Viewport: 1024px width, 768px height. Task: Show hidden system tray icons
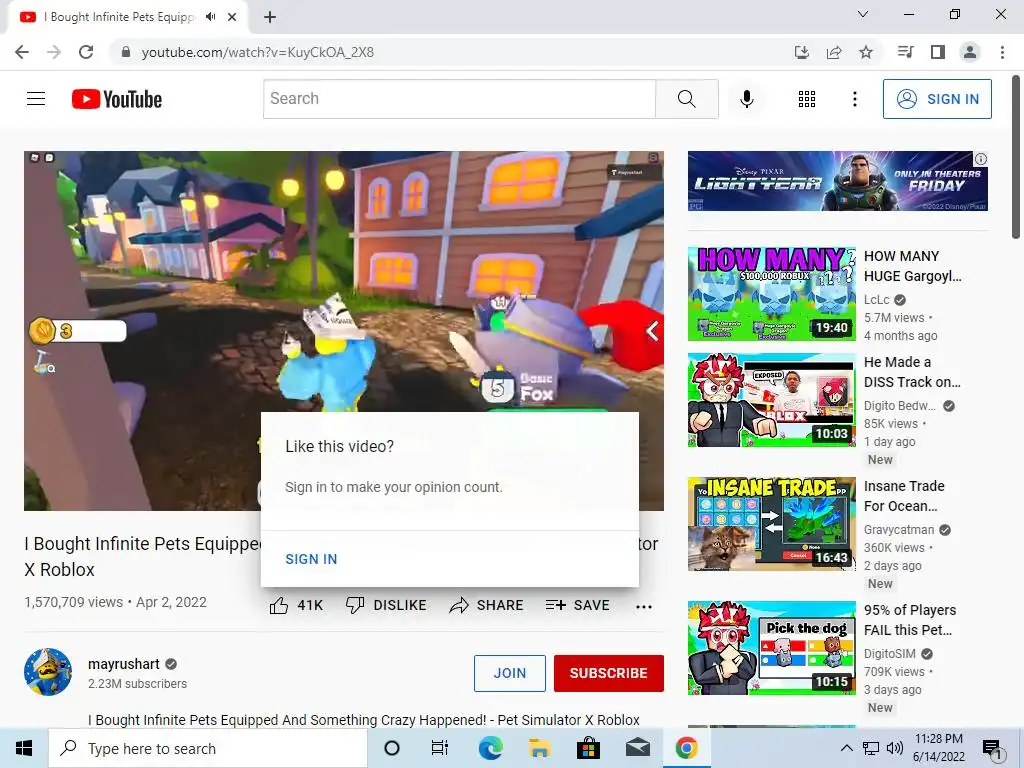pyautogui.click(x=846, y=748)
